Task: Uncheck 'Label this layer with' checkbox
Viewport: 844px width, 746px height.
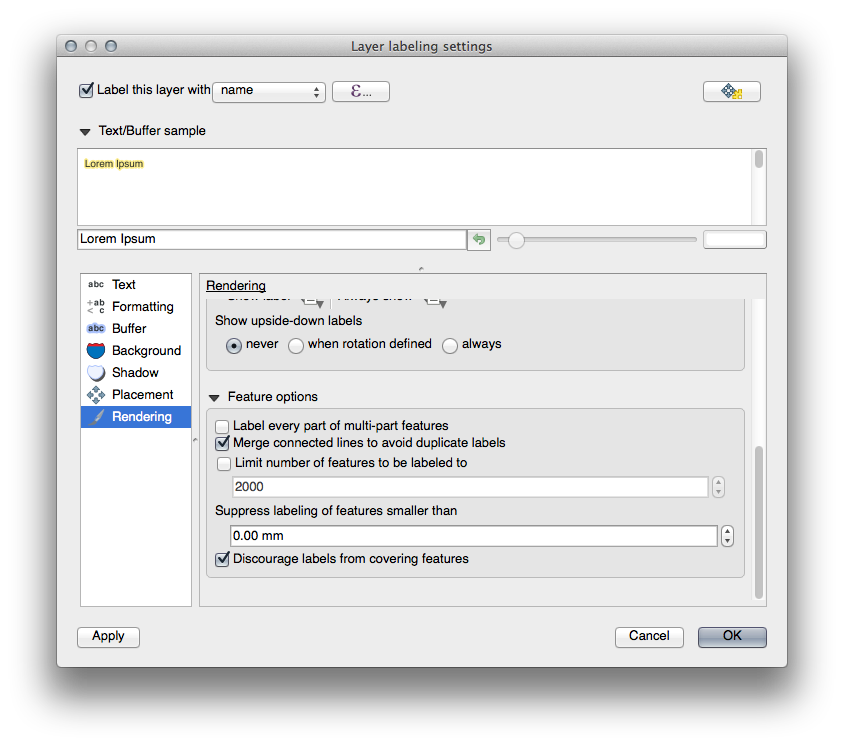Action: (86, 90)
